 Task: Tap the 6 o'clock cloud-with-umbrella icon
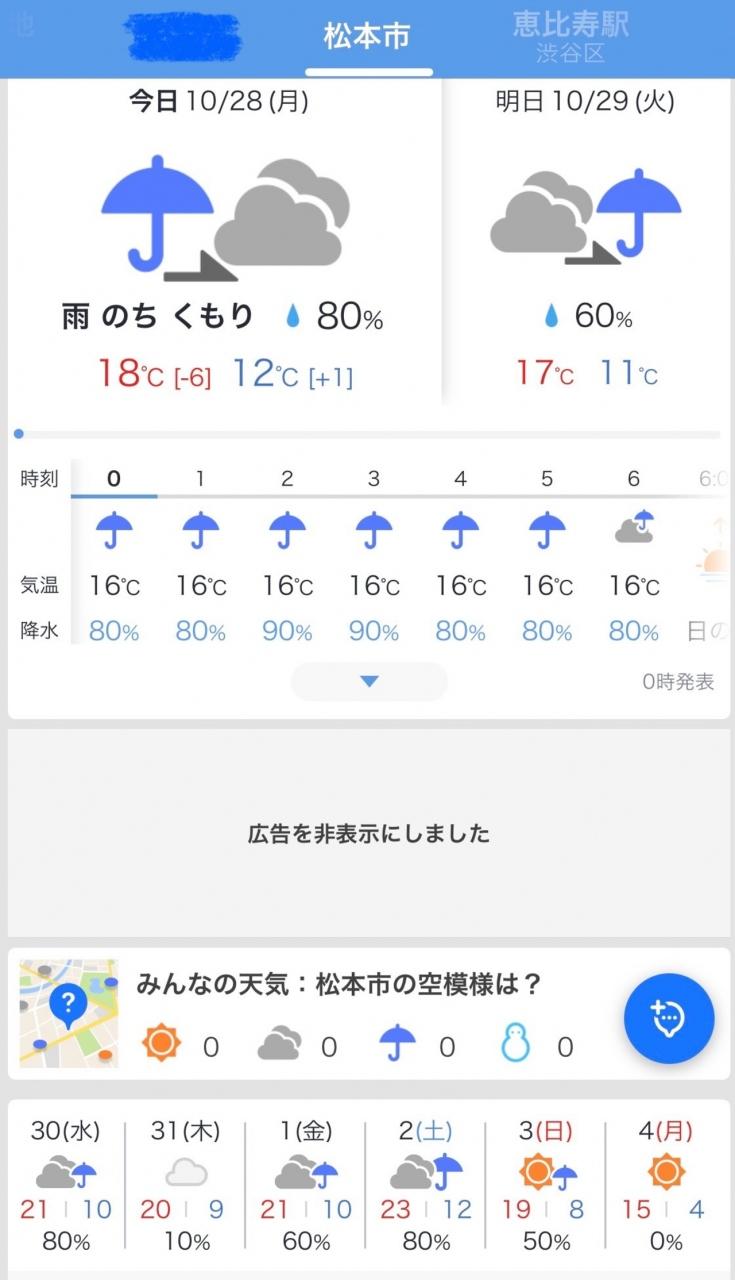(x=634, y=527)
